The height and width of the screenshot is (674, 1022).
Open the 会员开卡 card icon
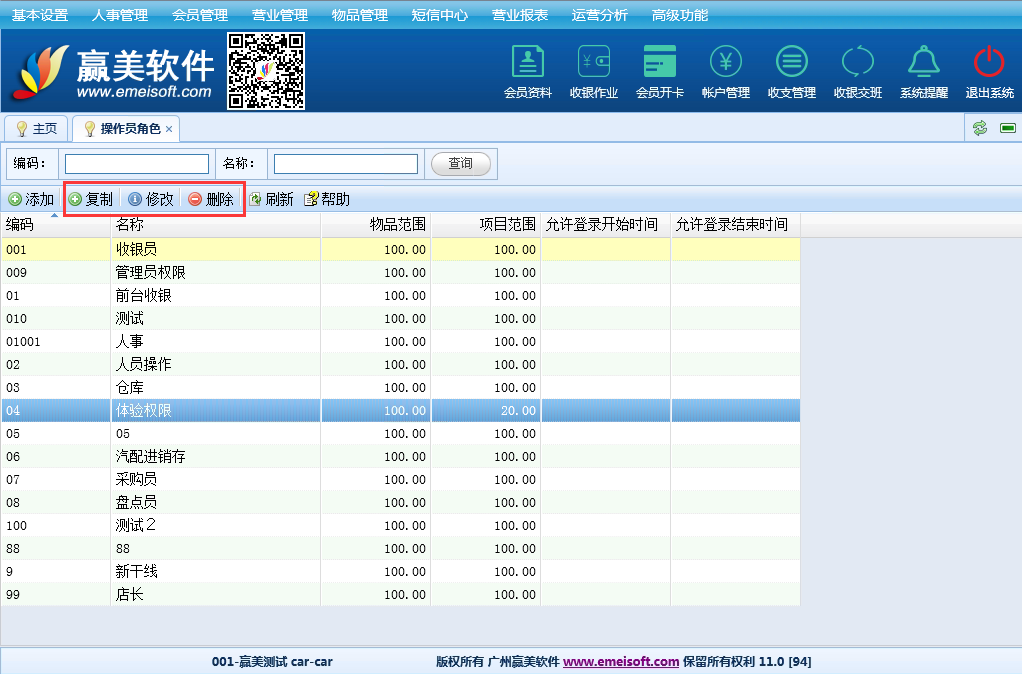[660, 63]
